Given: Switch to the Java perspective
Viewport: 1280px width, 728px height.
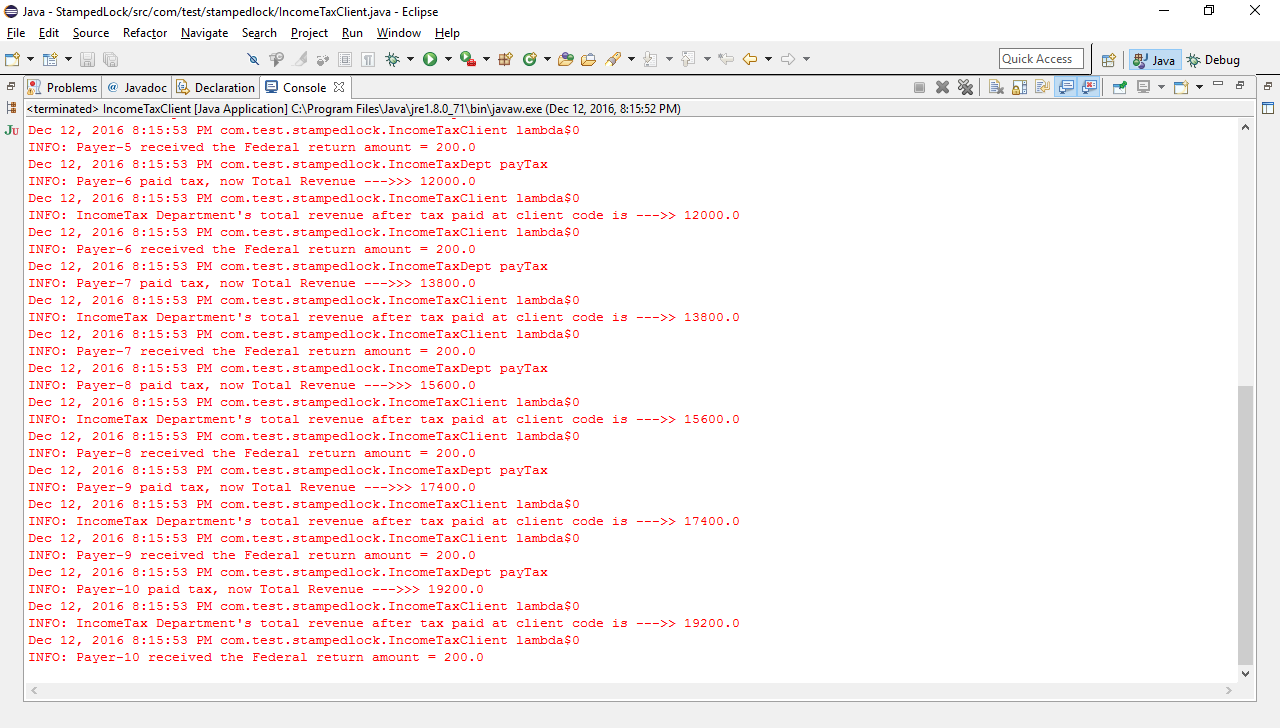Looking at the screenshot, I should pos(1155,60).
